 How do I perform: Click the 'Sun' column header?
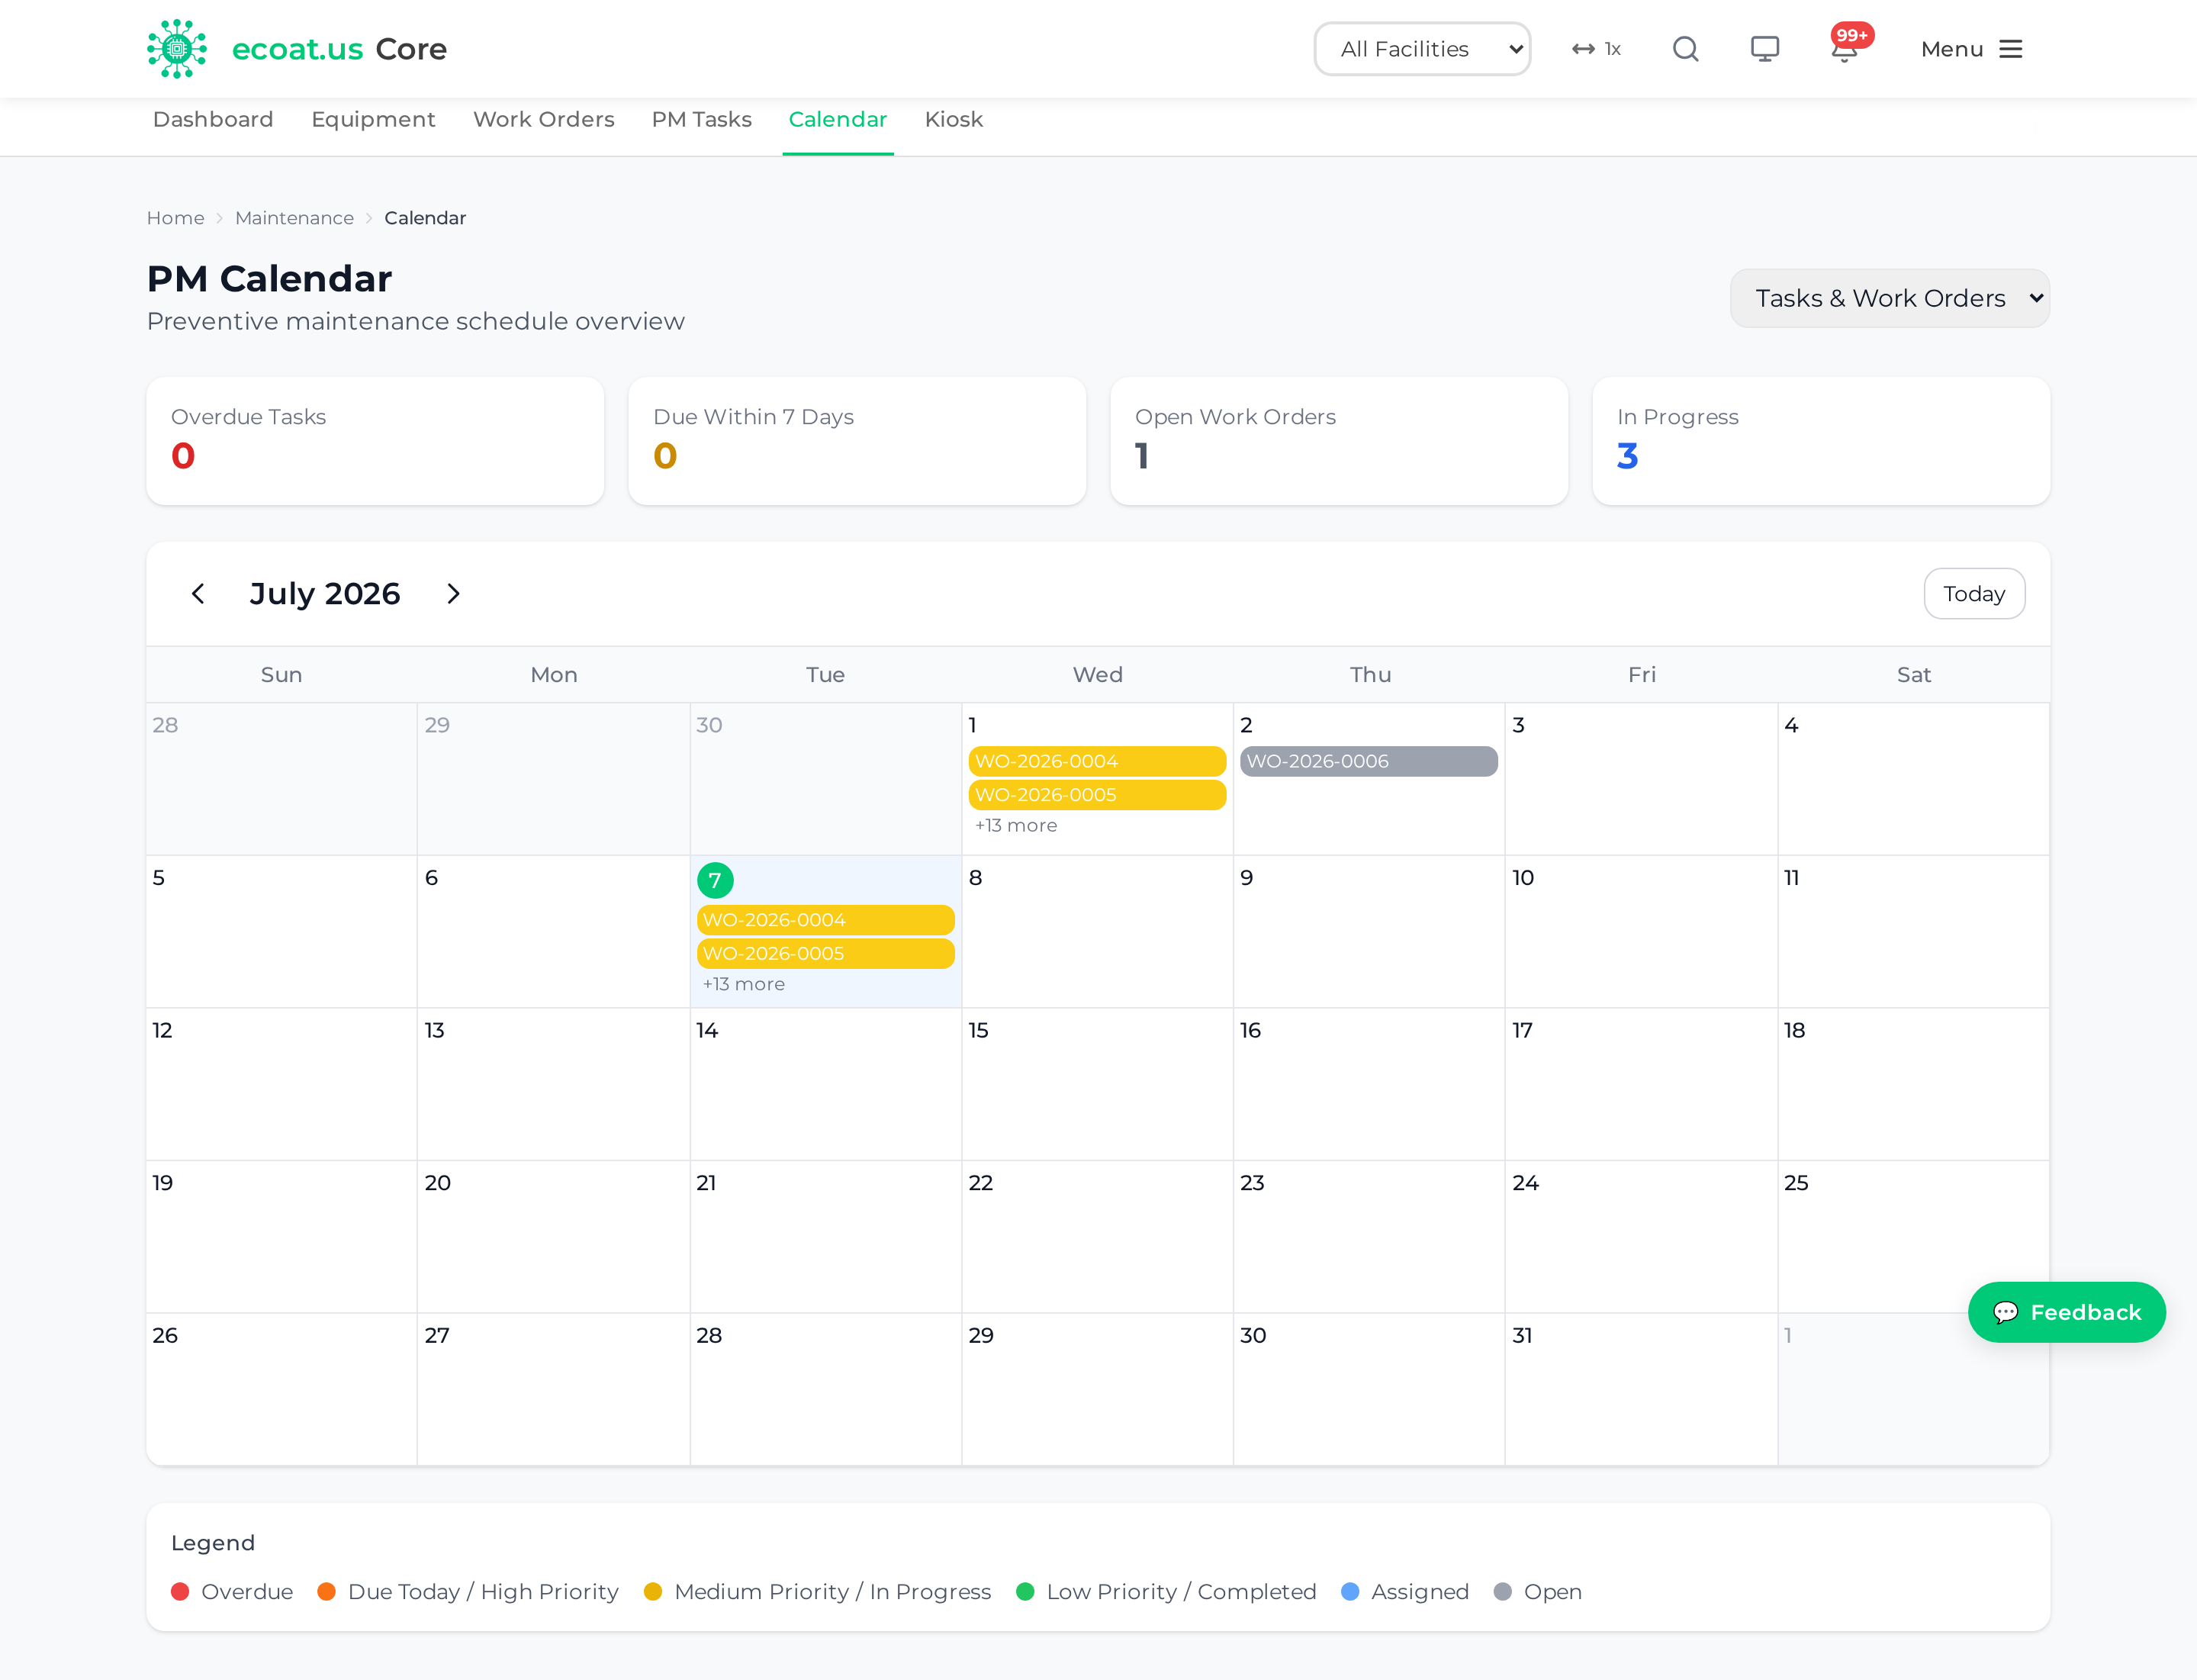pos(281,675)
